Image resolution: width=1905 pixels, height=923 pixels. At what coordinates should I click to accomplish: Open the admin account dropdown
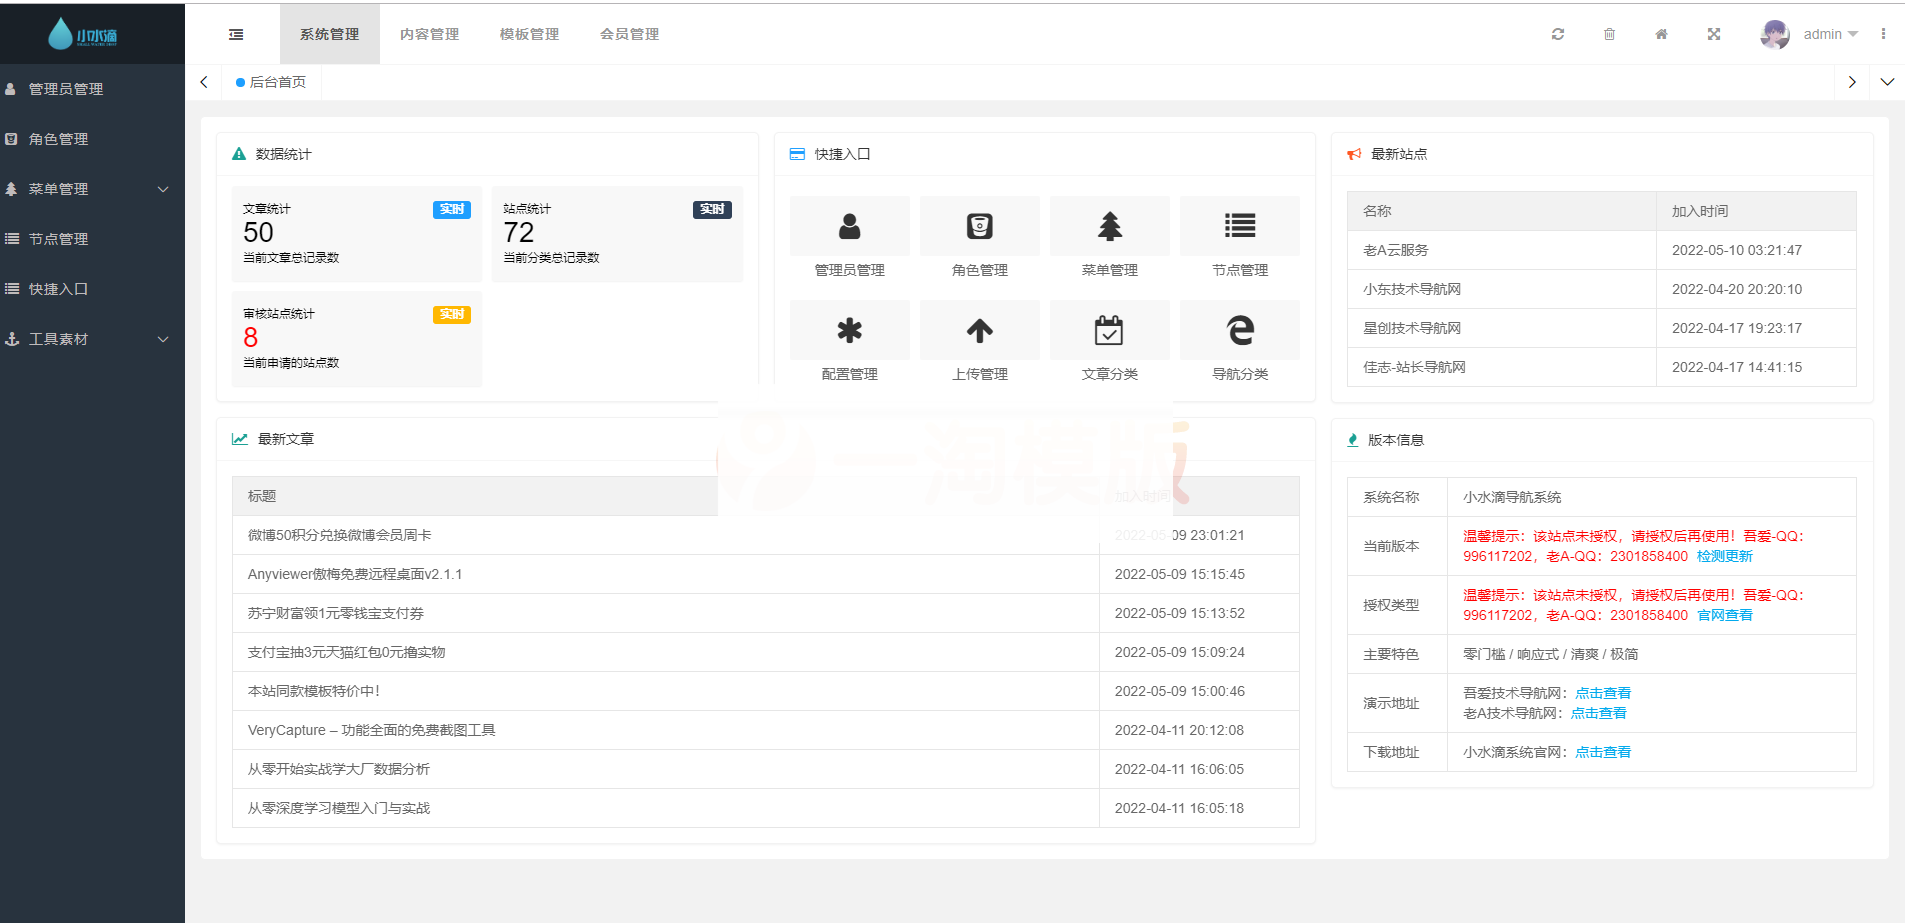(x=1828, y=33)
